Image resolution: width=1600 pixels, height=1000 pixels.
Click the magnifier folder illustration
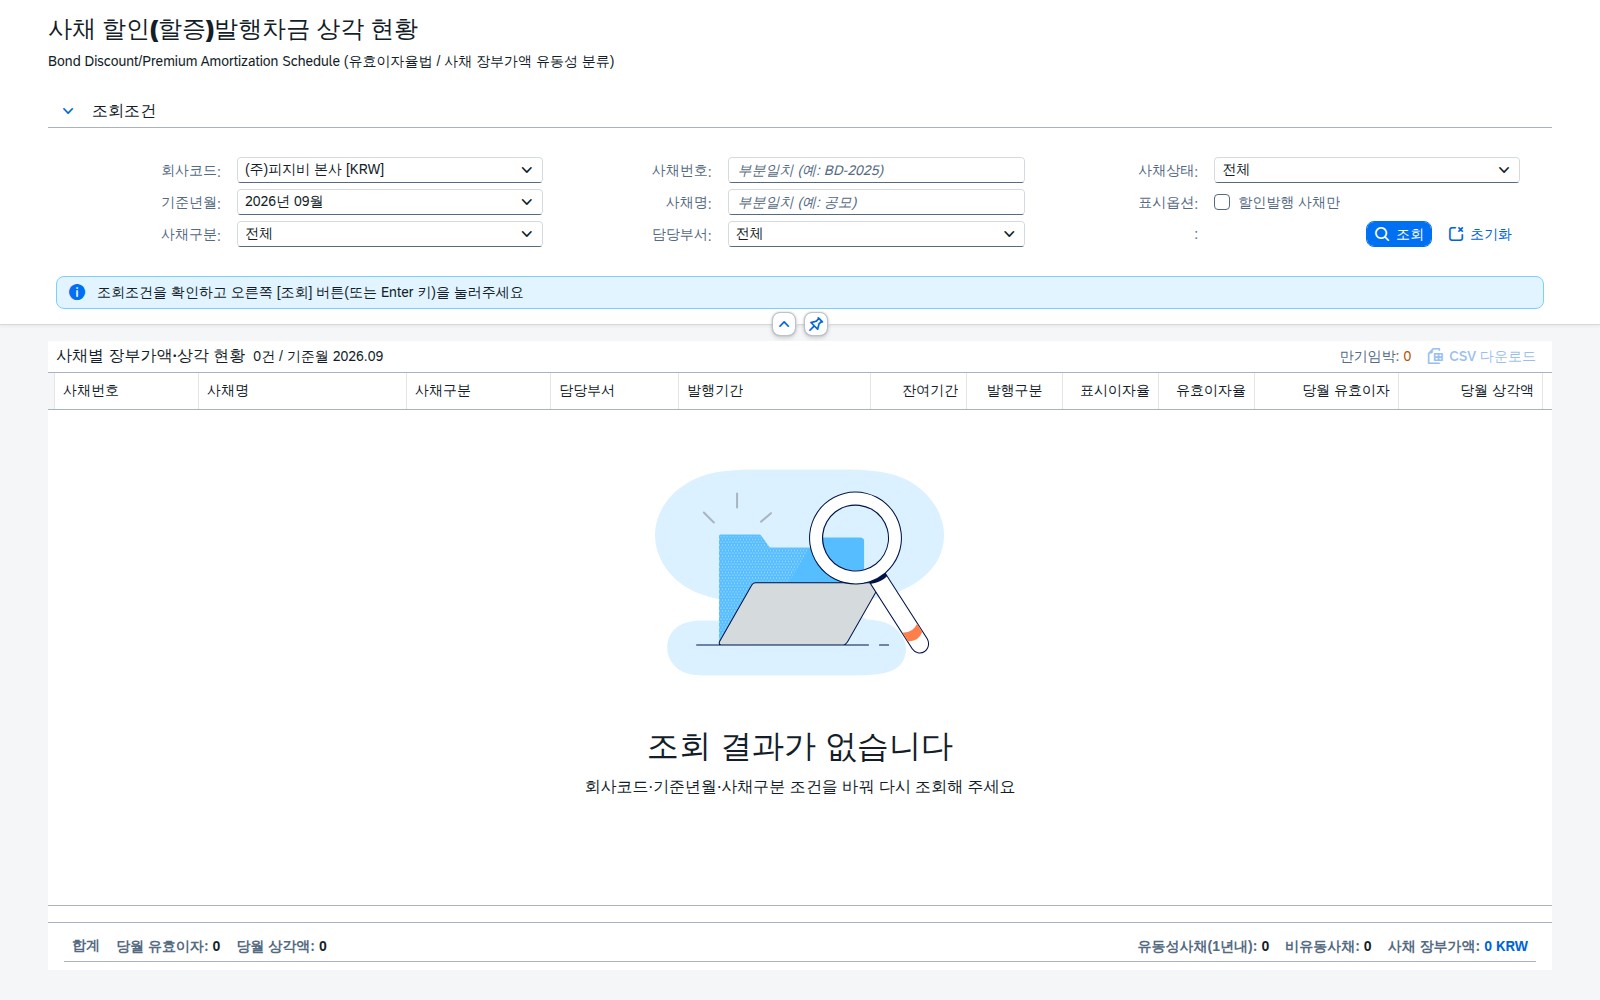[x=800, y=573]
